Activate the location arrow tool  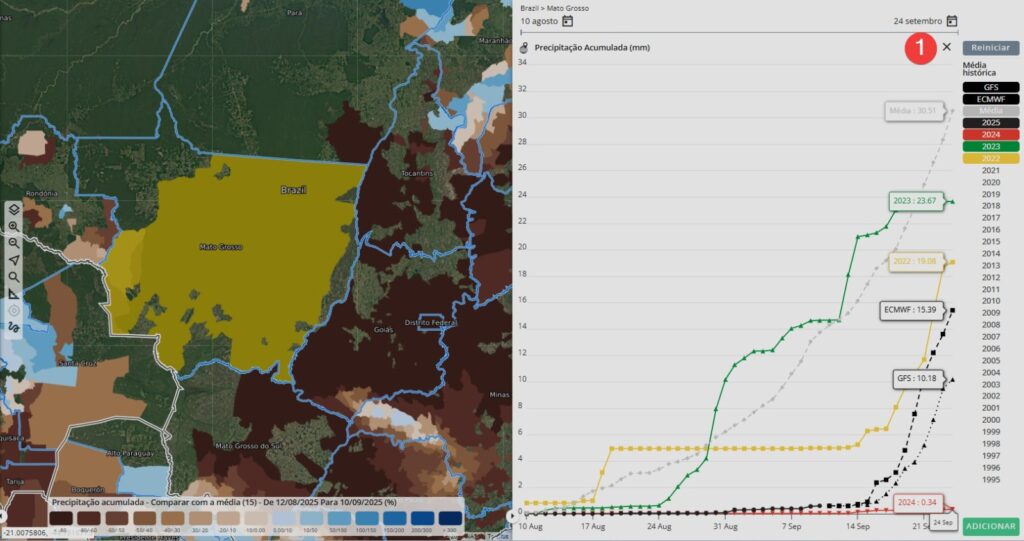pos(13,260)
